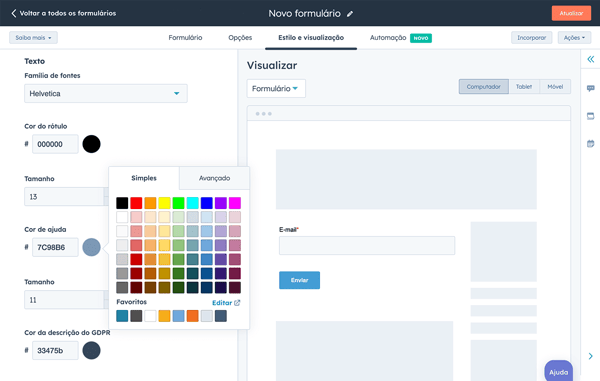The image size is (600, 381).
Task: Switch to the Formulário tab
Action: point(185,37)
